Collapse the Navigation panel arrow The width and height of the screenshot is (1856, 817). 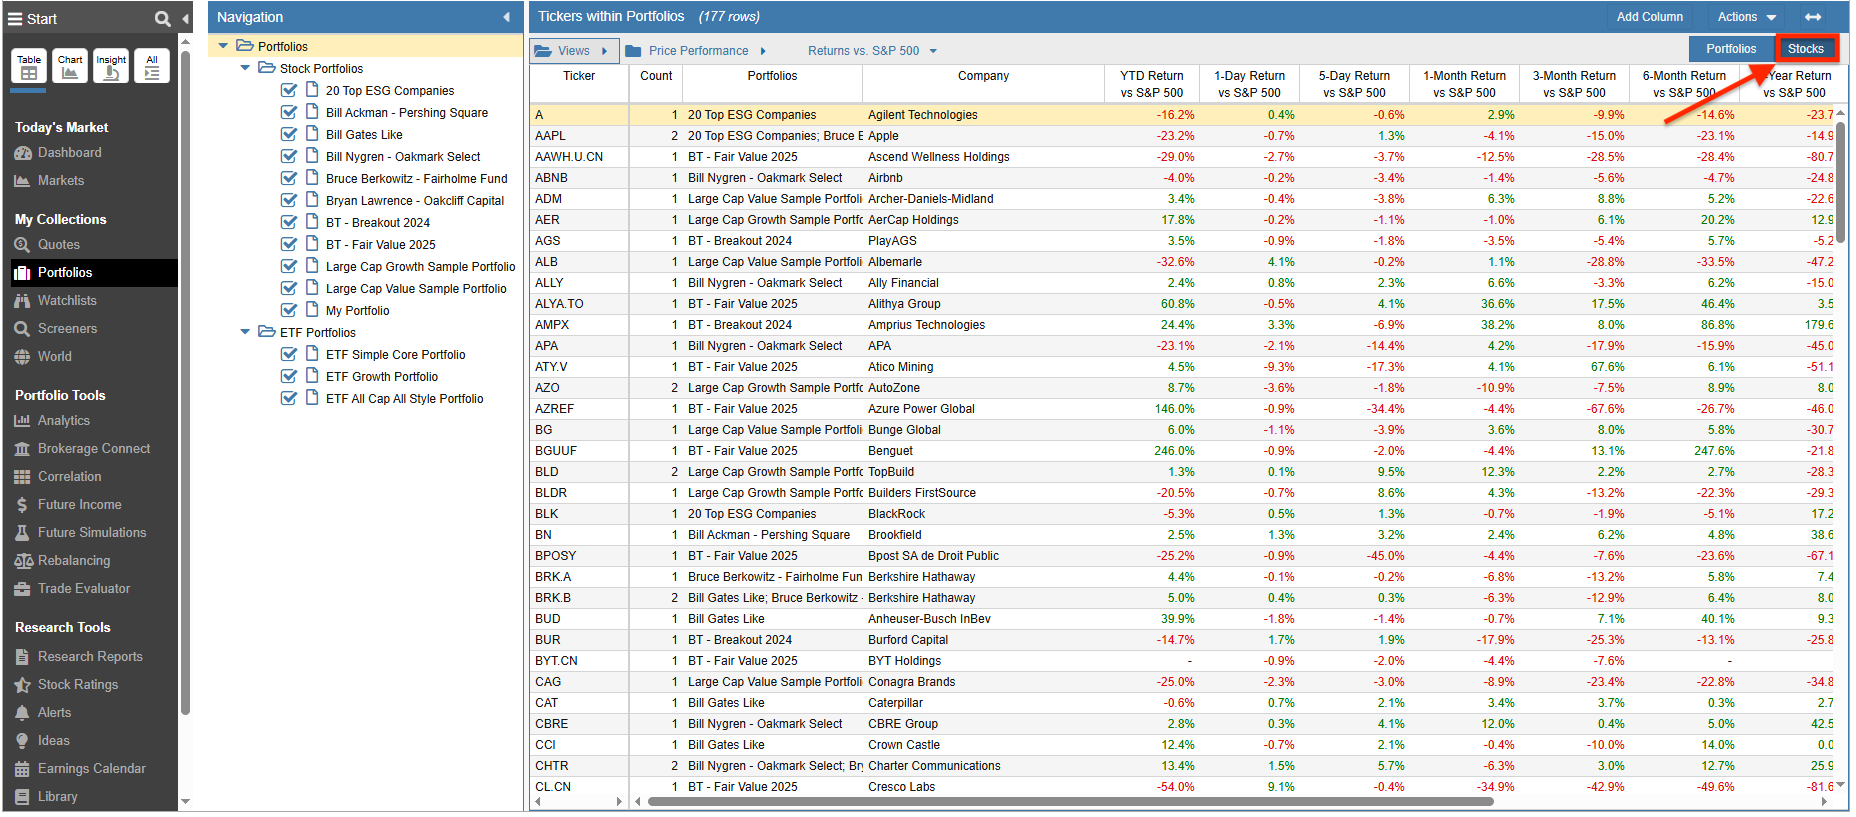click(x=506, y=17)
